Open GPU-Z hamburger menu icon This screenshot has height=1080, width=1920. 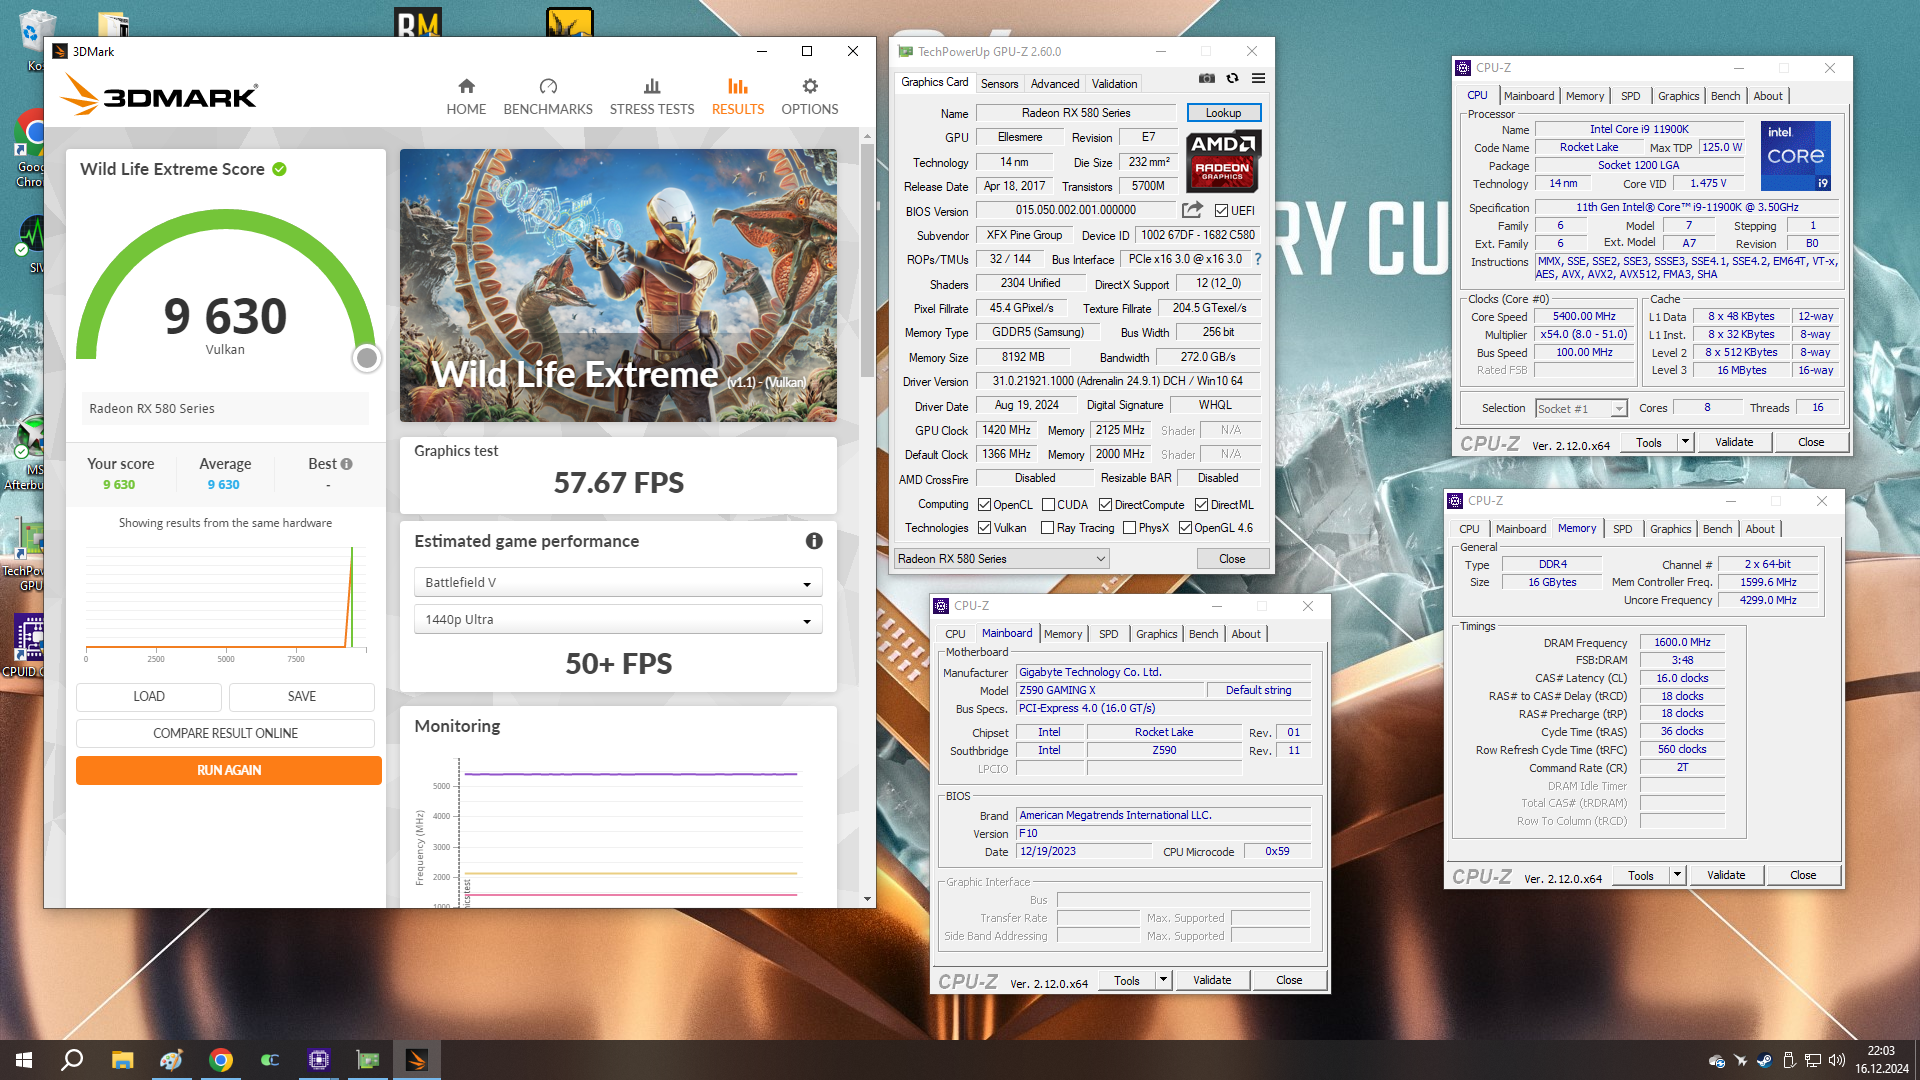click(x=1258, y=78)
